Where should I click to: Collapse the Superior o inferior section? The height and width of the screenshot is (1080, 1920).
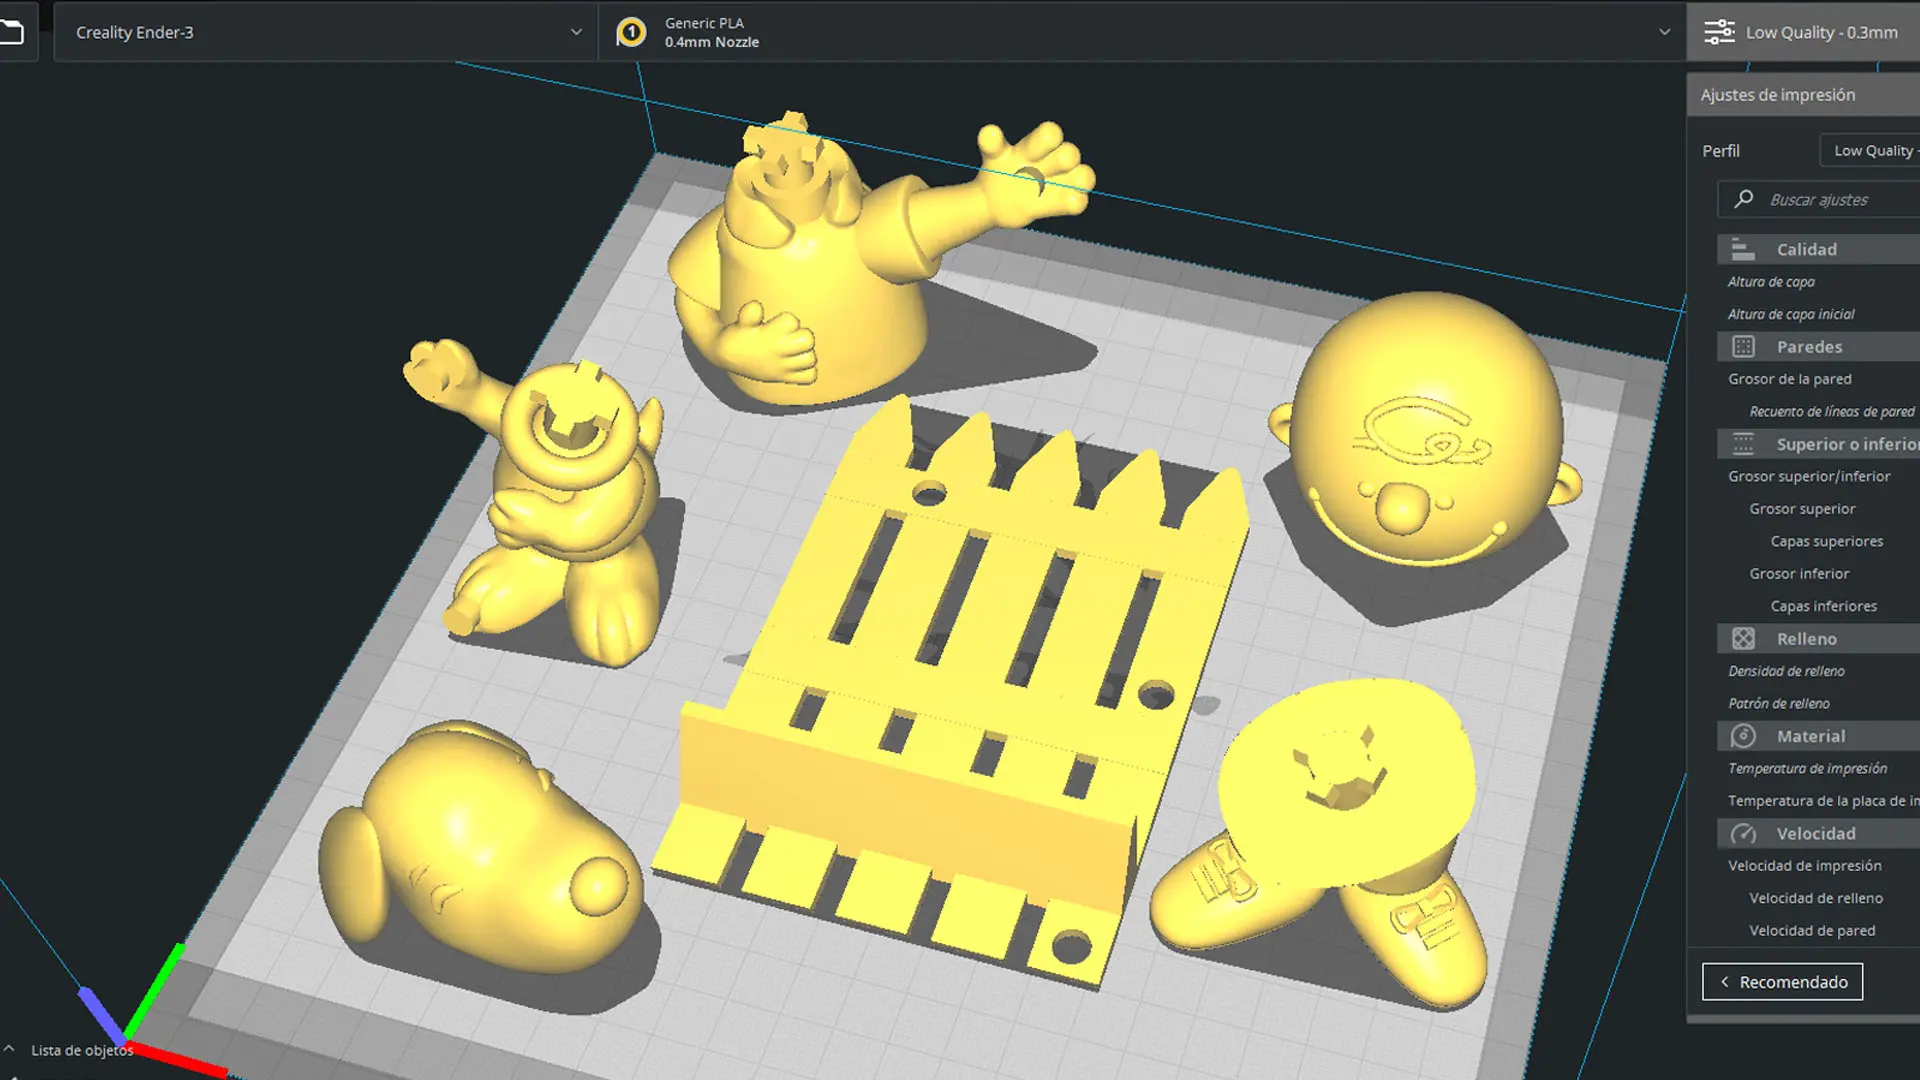pos(1818,444)
